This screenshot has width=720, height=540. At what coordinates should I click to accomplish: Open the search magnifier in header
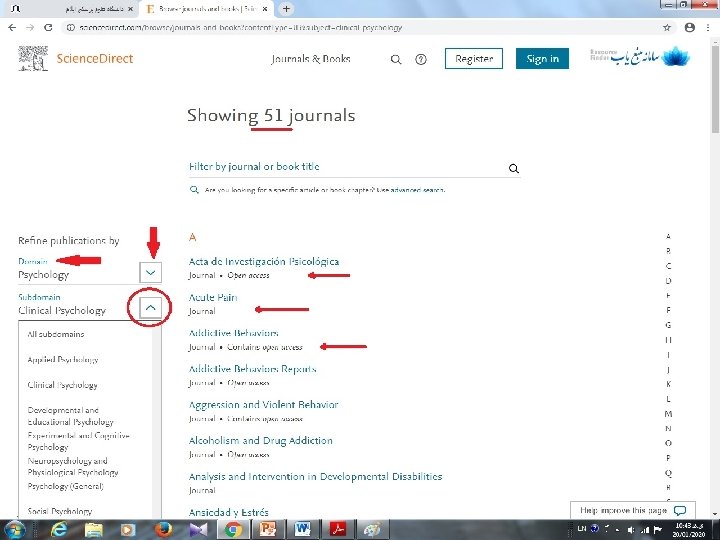tap(396, 59)
